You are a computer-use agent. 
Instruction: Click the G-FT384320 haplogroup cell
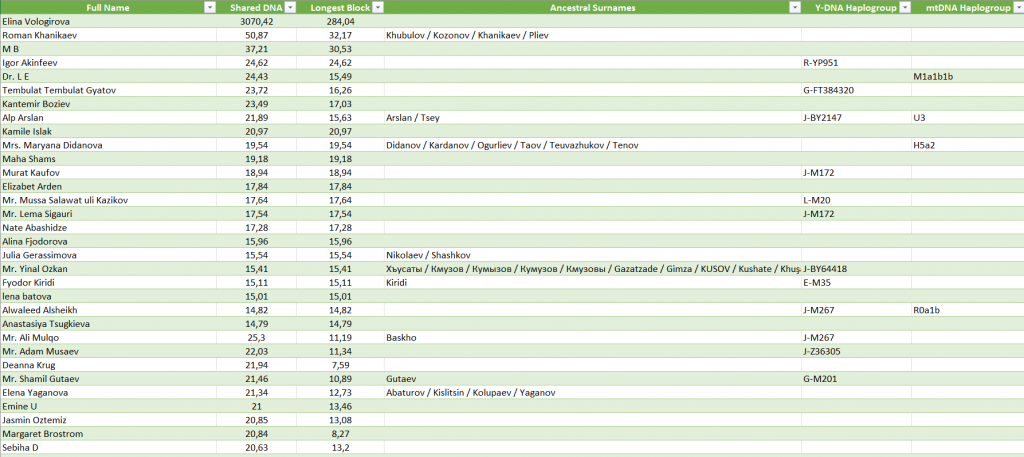coord(828,90)
